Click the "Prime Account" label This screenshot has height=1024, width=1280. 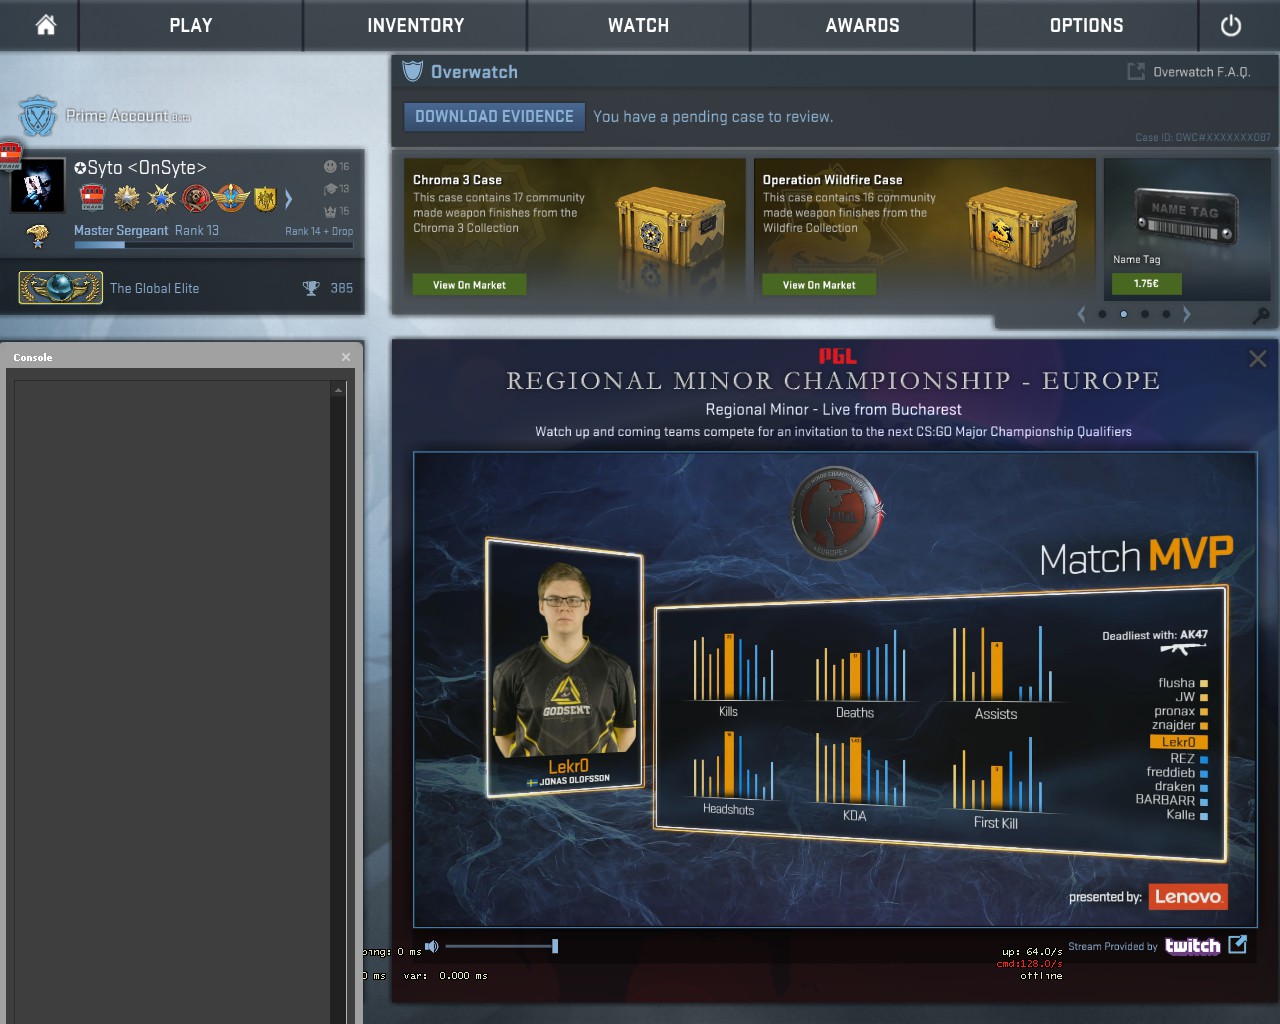[x=117, y=116]
